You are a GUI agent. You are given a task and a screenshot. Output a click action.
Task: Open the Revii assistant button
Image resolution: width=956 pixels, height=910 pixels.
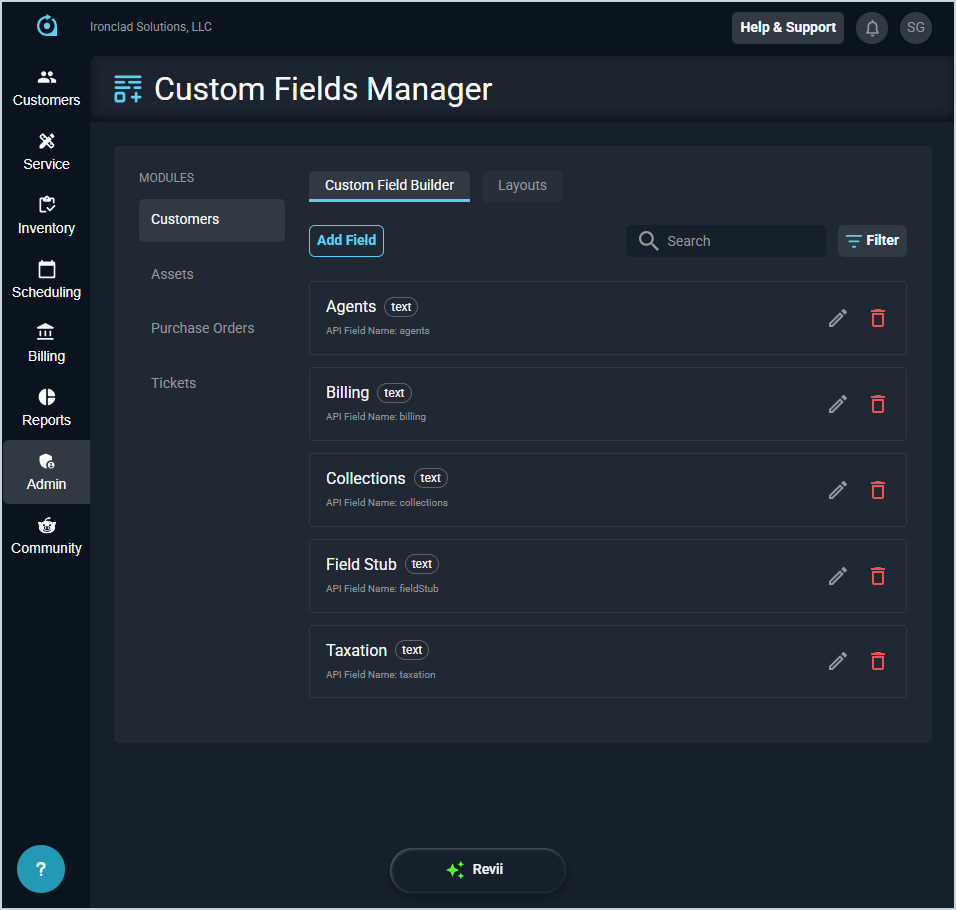[477, 870]
